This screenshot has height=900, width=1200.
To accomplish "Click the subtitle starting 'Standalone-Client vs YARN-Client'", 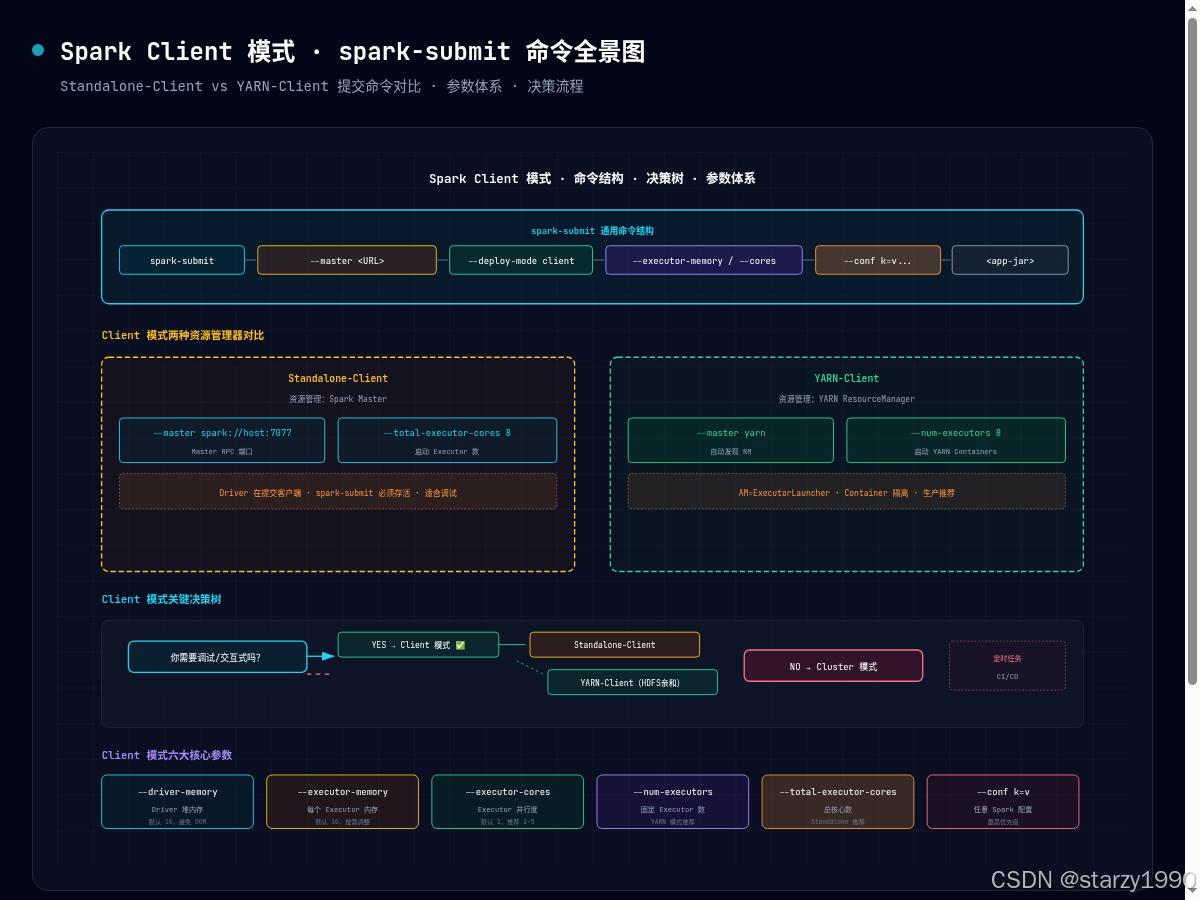I will pos(322,86).
